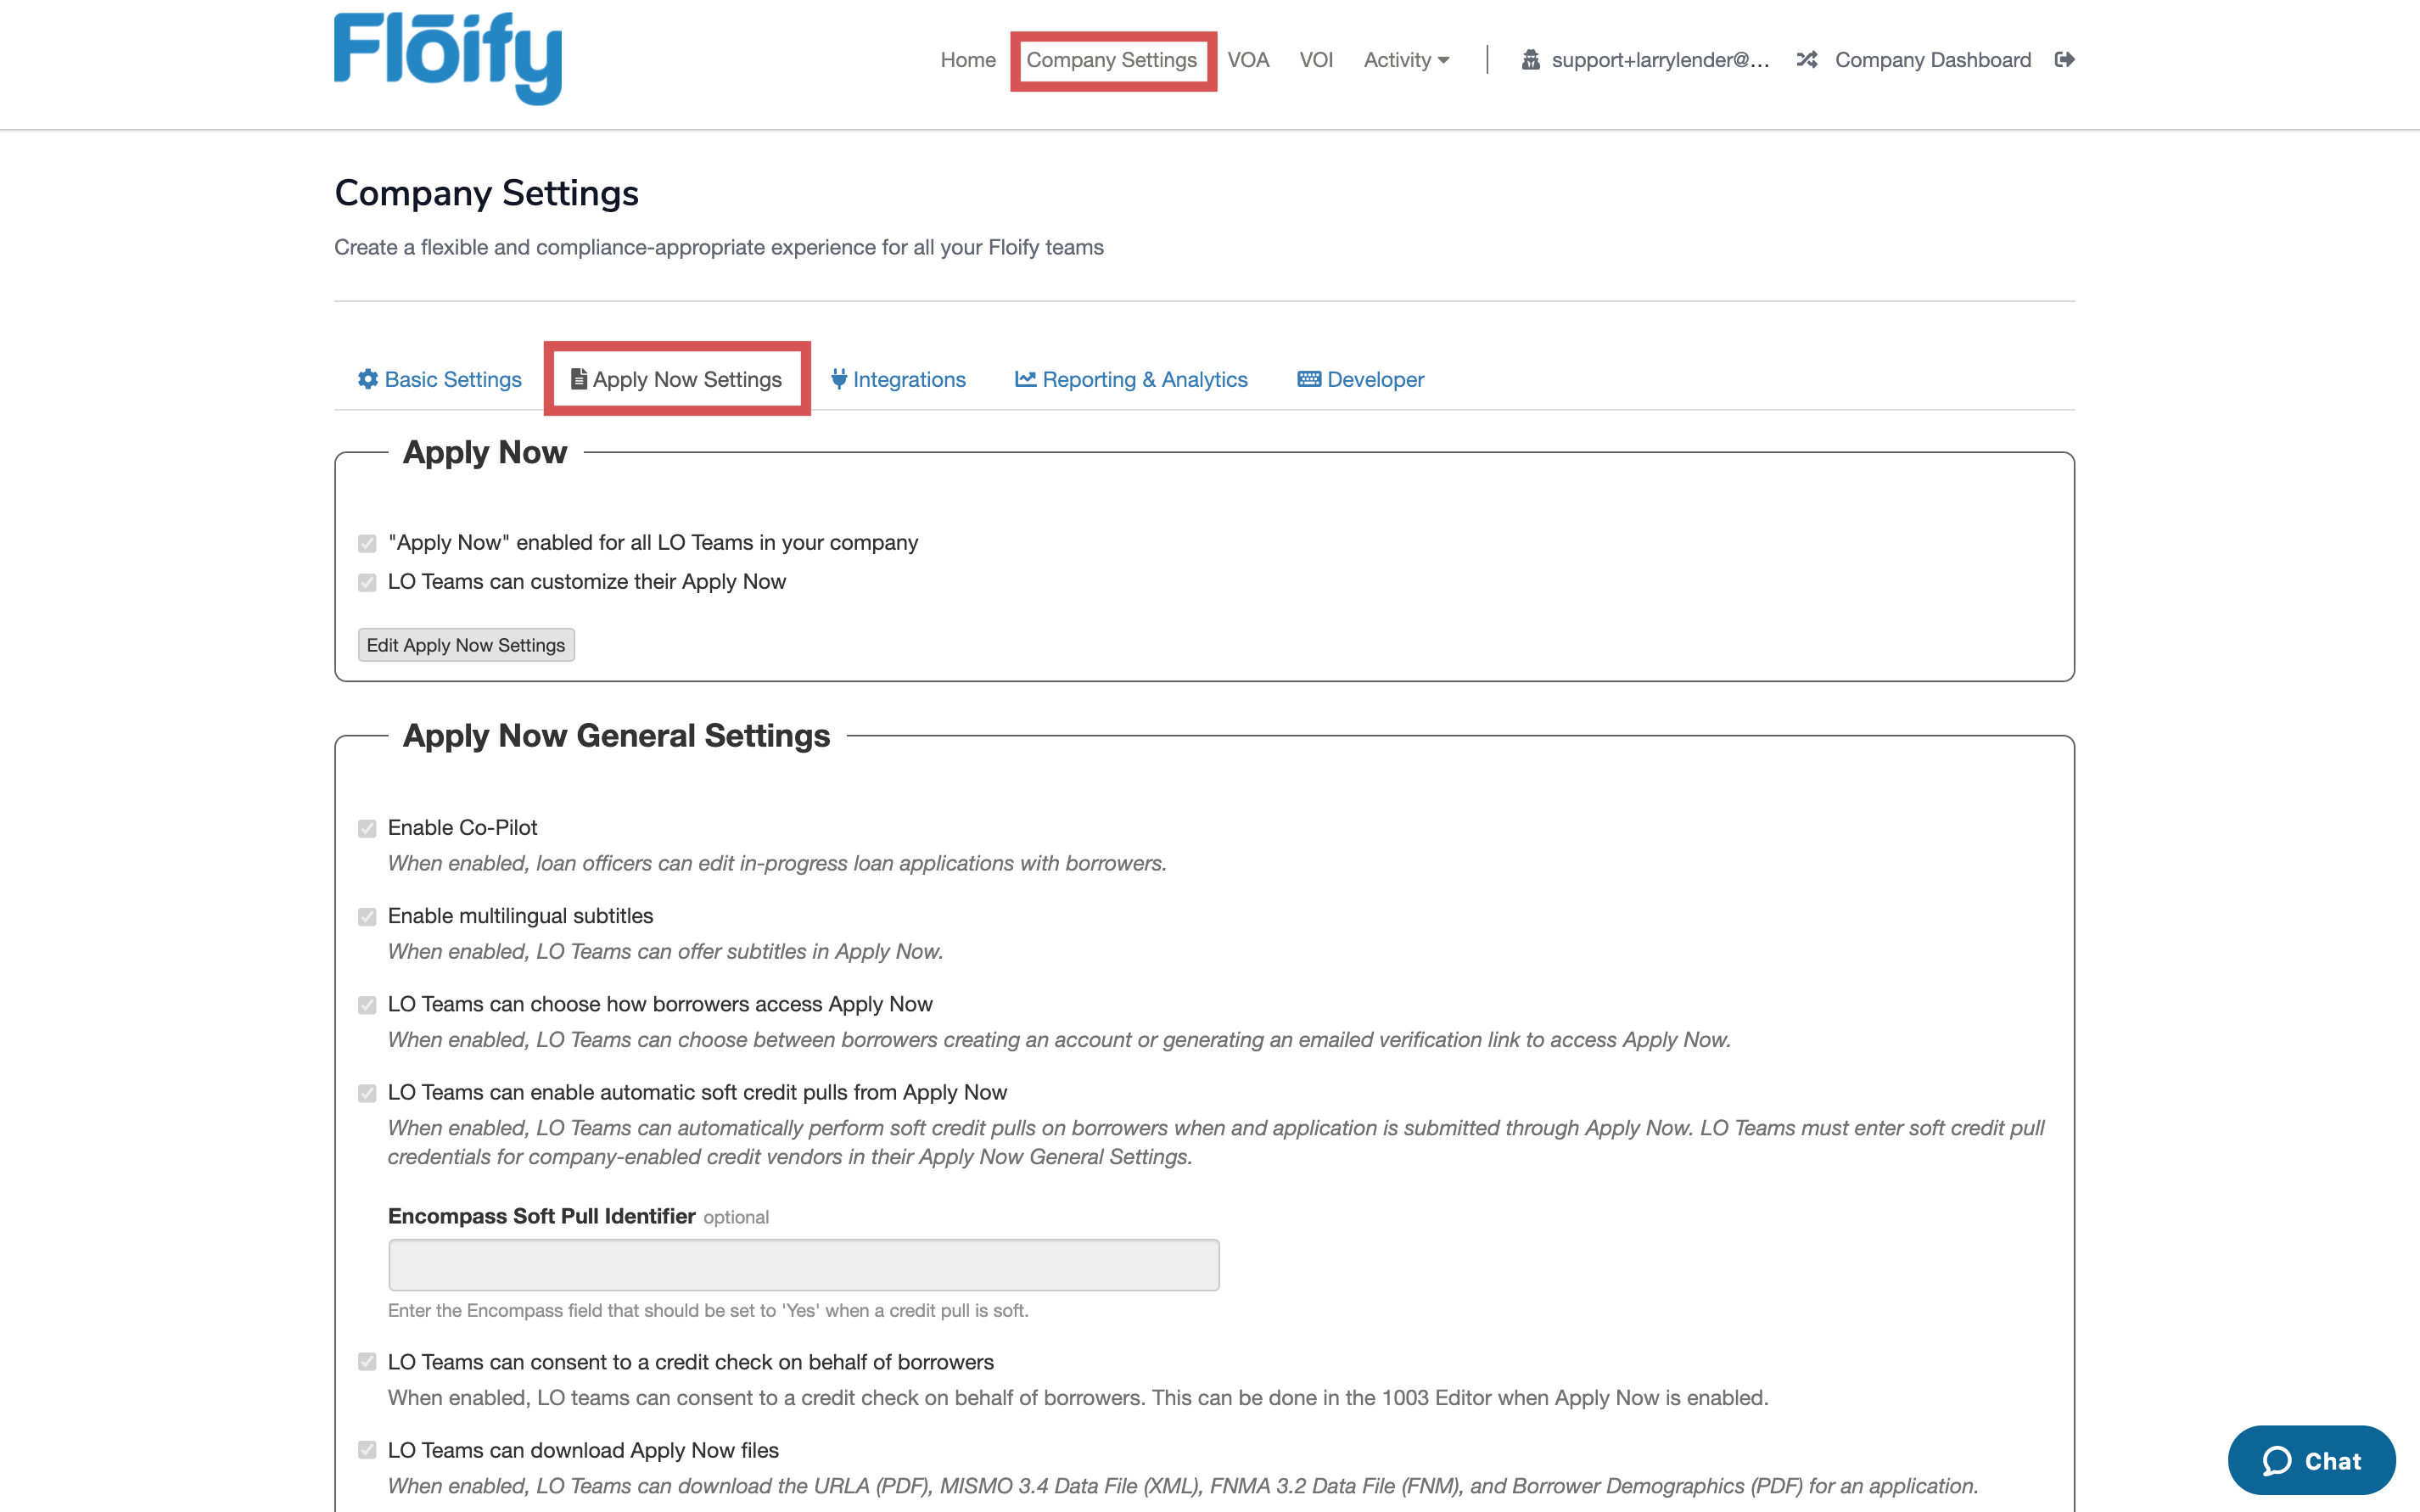The height and width of the screenshot is (1512, 2420).
Task: Click the keyboard icon beside Developer
Action: tap(1309, 379)
